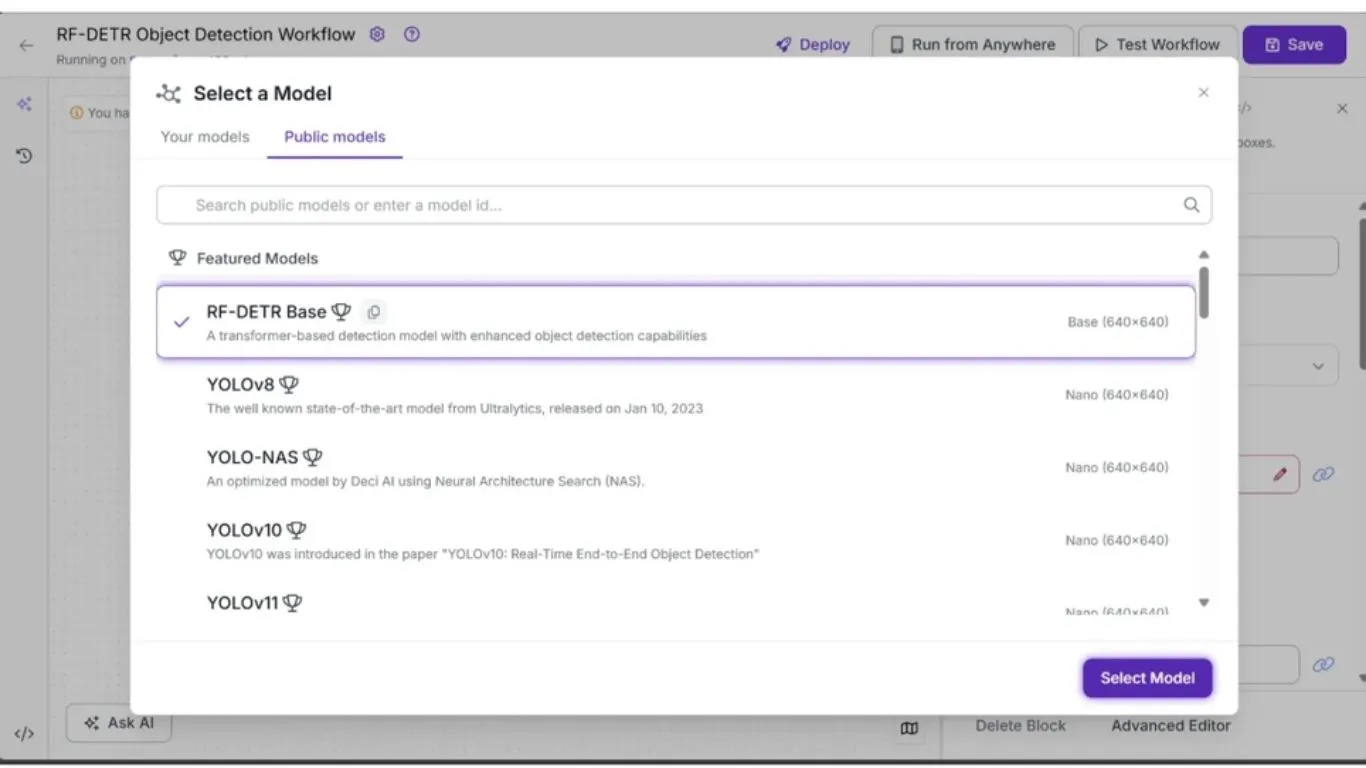Open the help icon beside the workflow title
Image resolution: width=1366 pixels, height=768 pixels.
(412, 34)
